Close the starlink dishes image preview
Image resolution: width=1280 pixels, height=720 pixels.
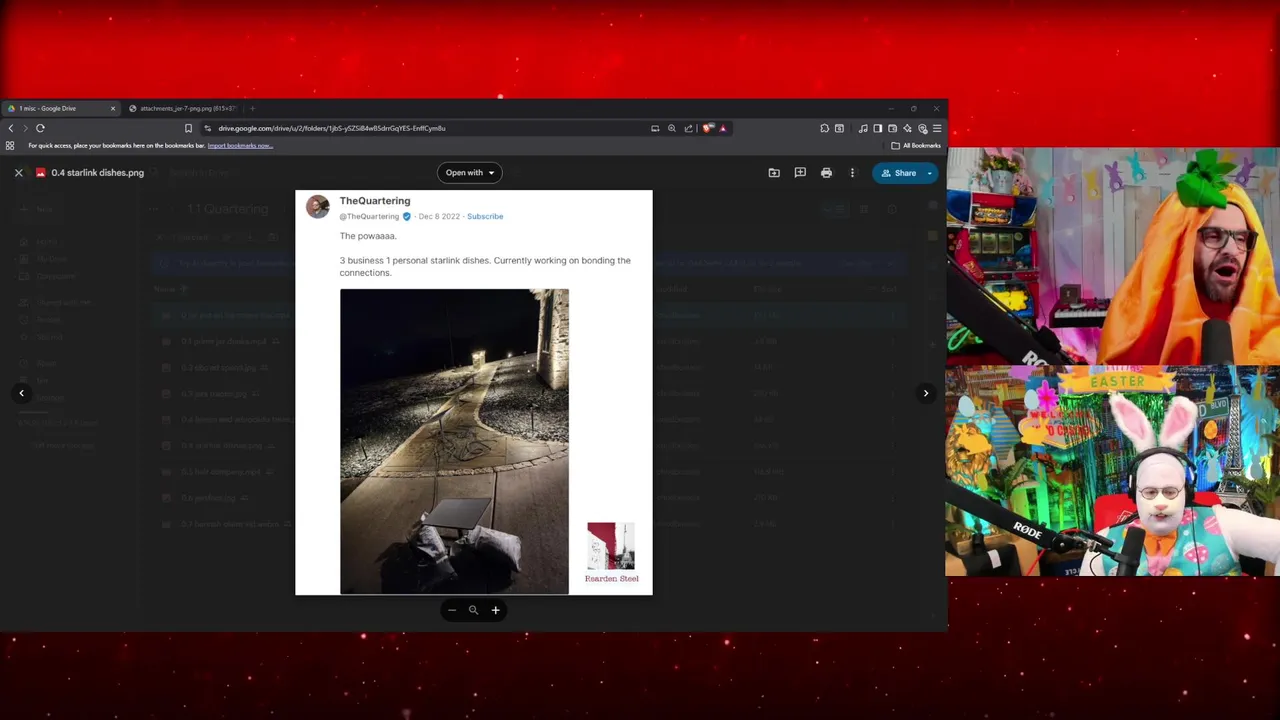[x=18, y=173]
